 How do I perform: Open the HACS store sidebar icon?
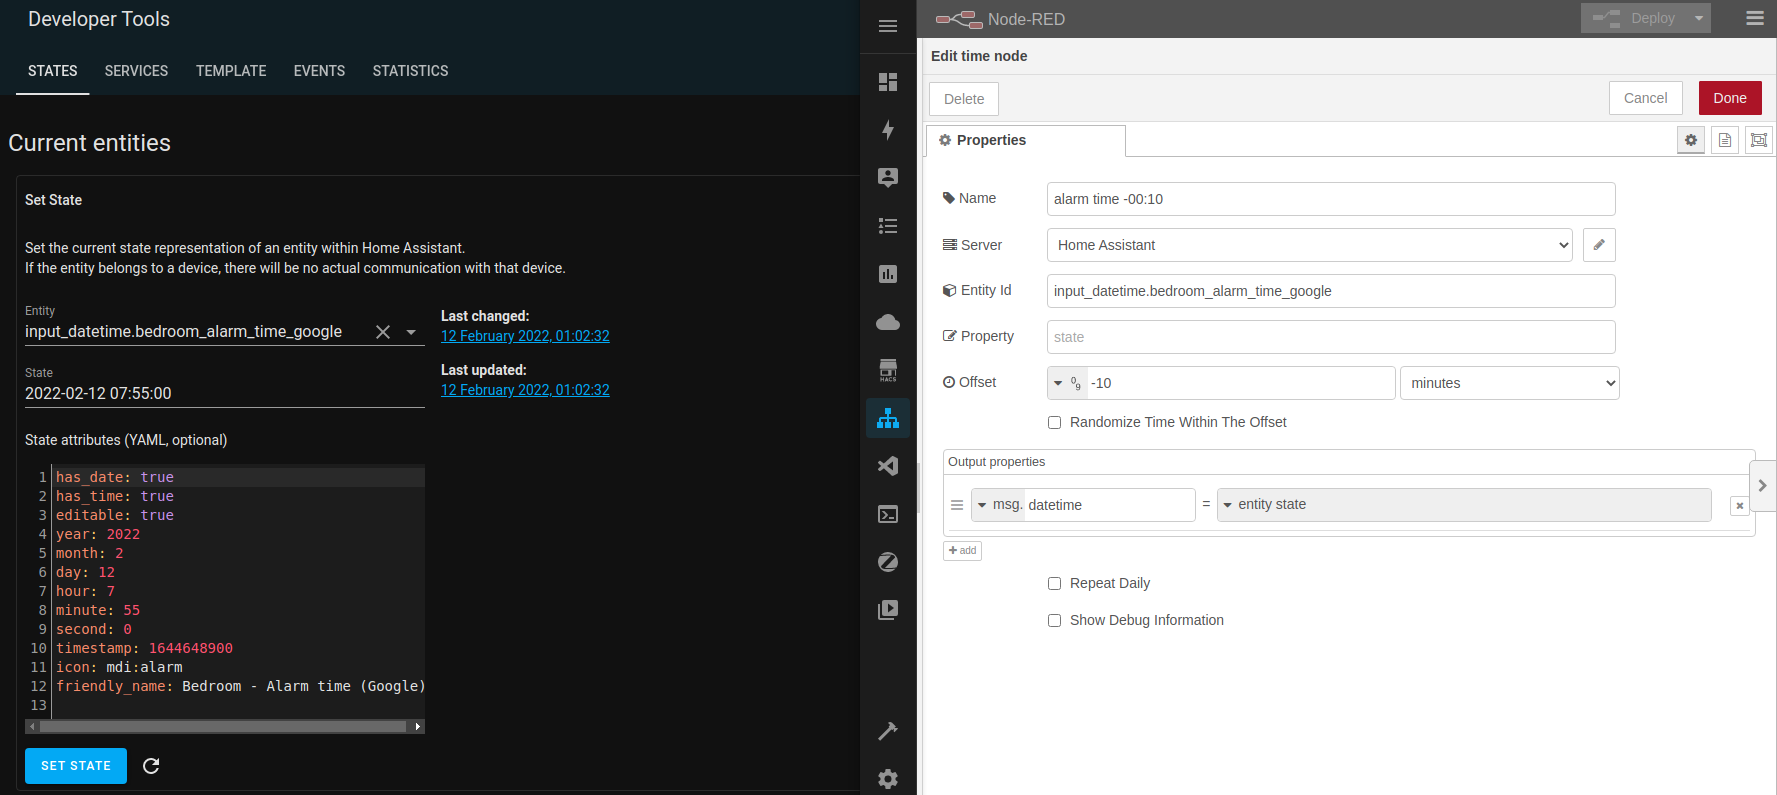coord(888,370)
